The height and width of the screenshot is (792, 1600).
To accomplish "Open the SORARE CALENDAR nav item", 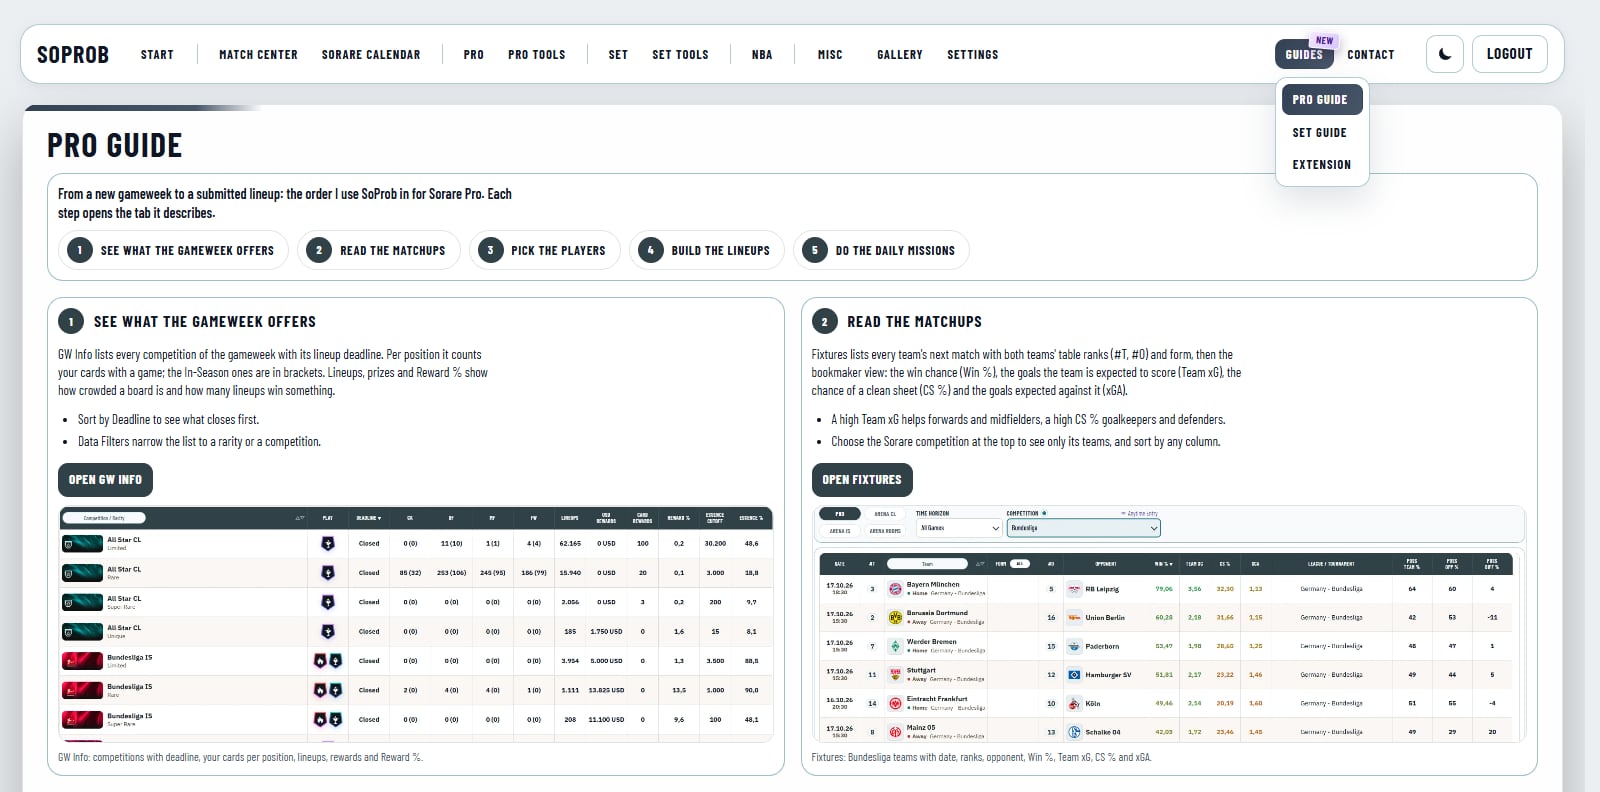I will [371, 54].
